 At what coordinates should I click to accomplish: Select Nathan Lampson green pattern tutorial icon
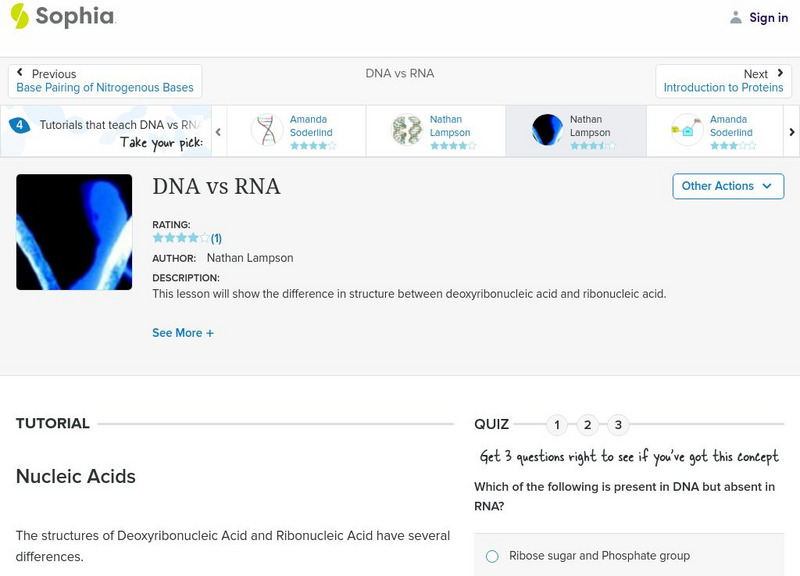pyautogui.click(x=407, y=131)
